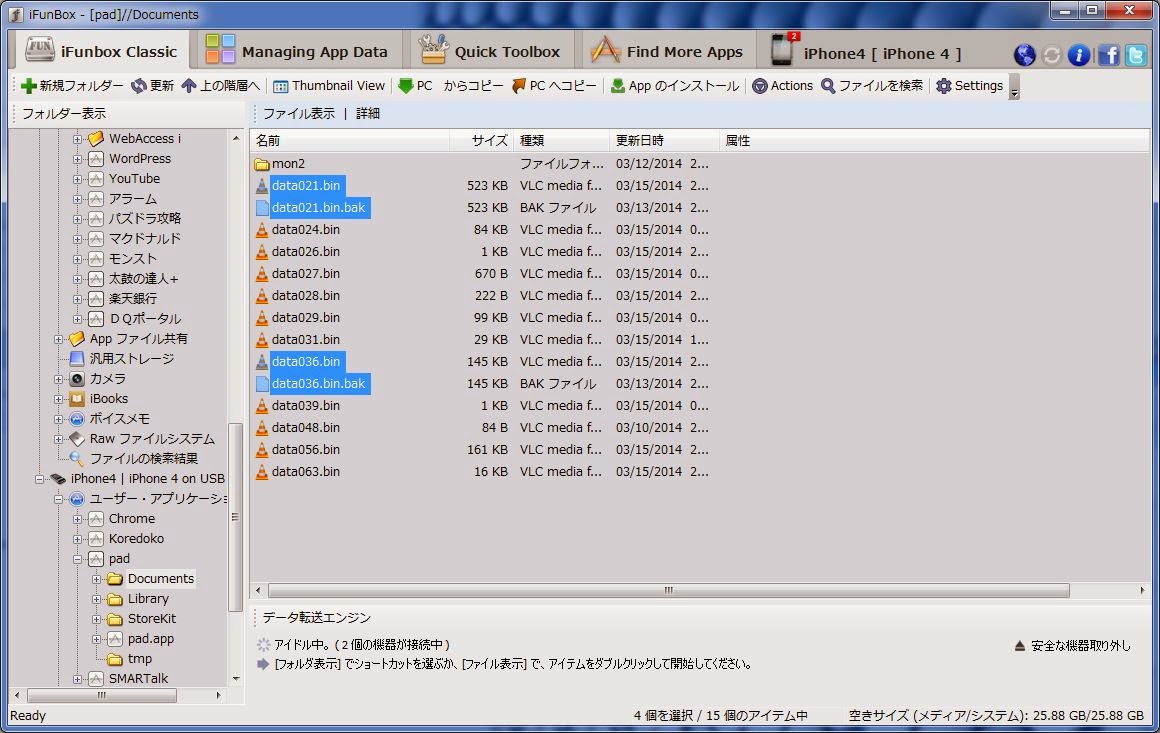Select ボイスメモ in folder tree
The height and width of the screenshot is (733, 1160).
[x=119, y=419]
